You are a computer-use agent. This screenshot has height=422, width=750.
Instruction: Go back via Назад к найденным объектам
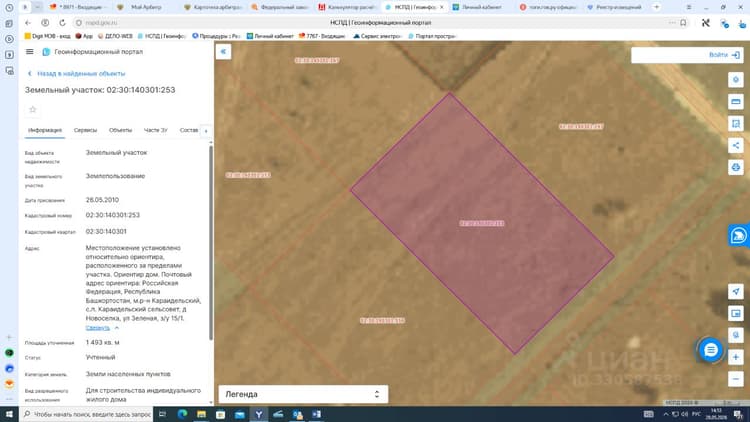[77, 74]
